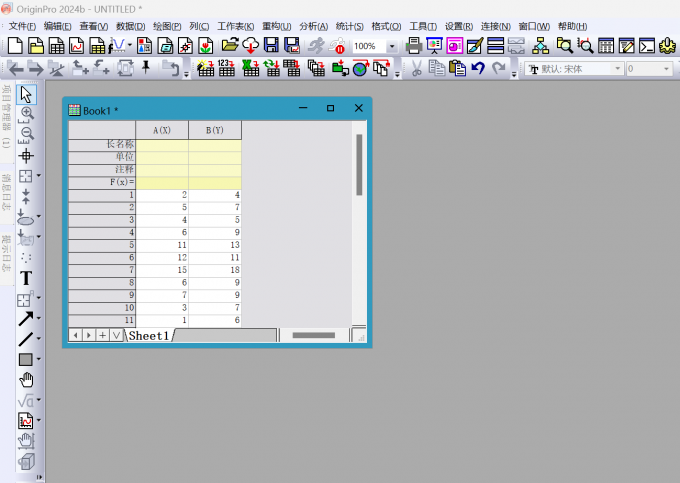The image size is (680, 483).
Task: Expand the Arrow tool flyout arrow
Action: coord(39,318)
